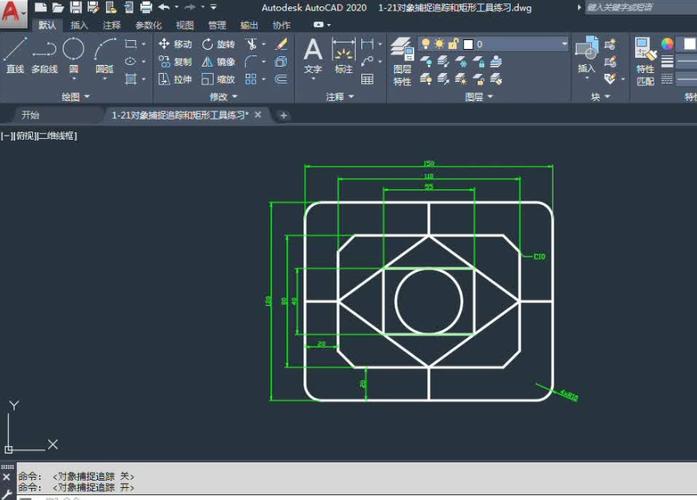Click the Move (移动) tool
697x500 pixels.
[175, 45]
